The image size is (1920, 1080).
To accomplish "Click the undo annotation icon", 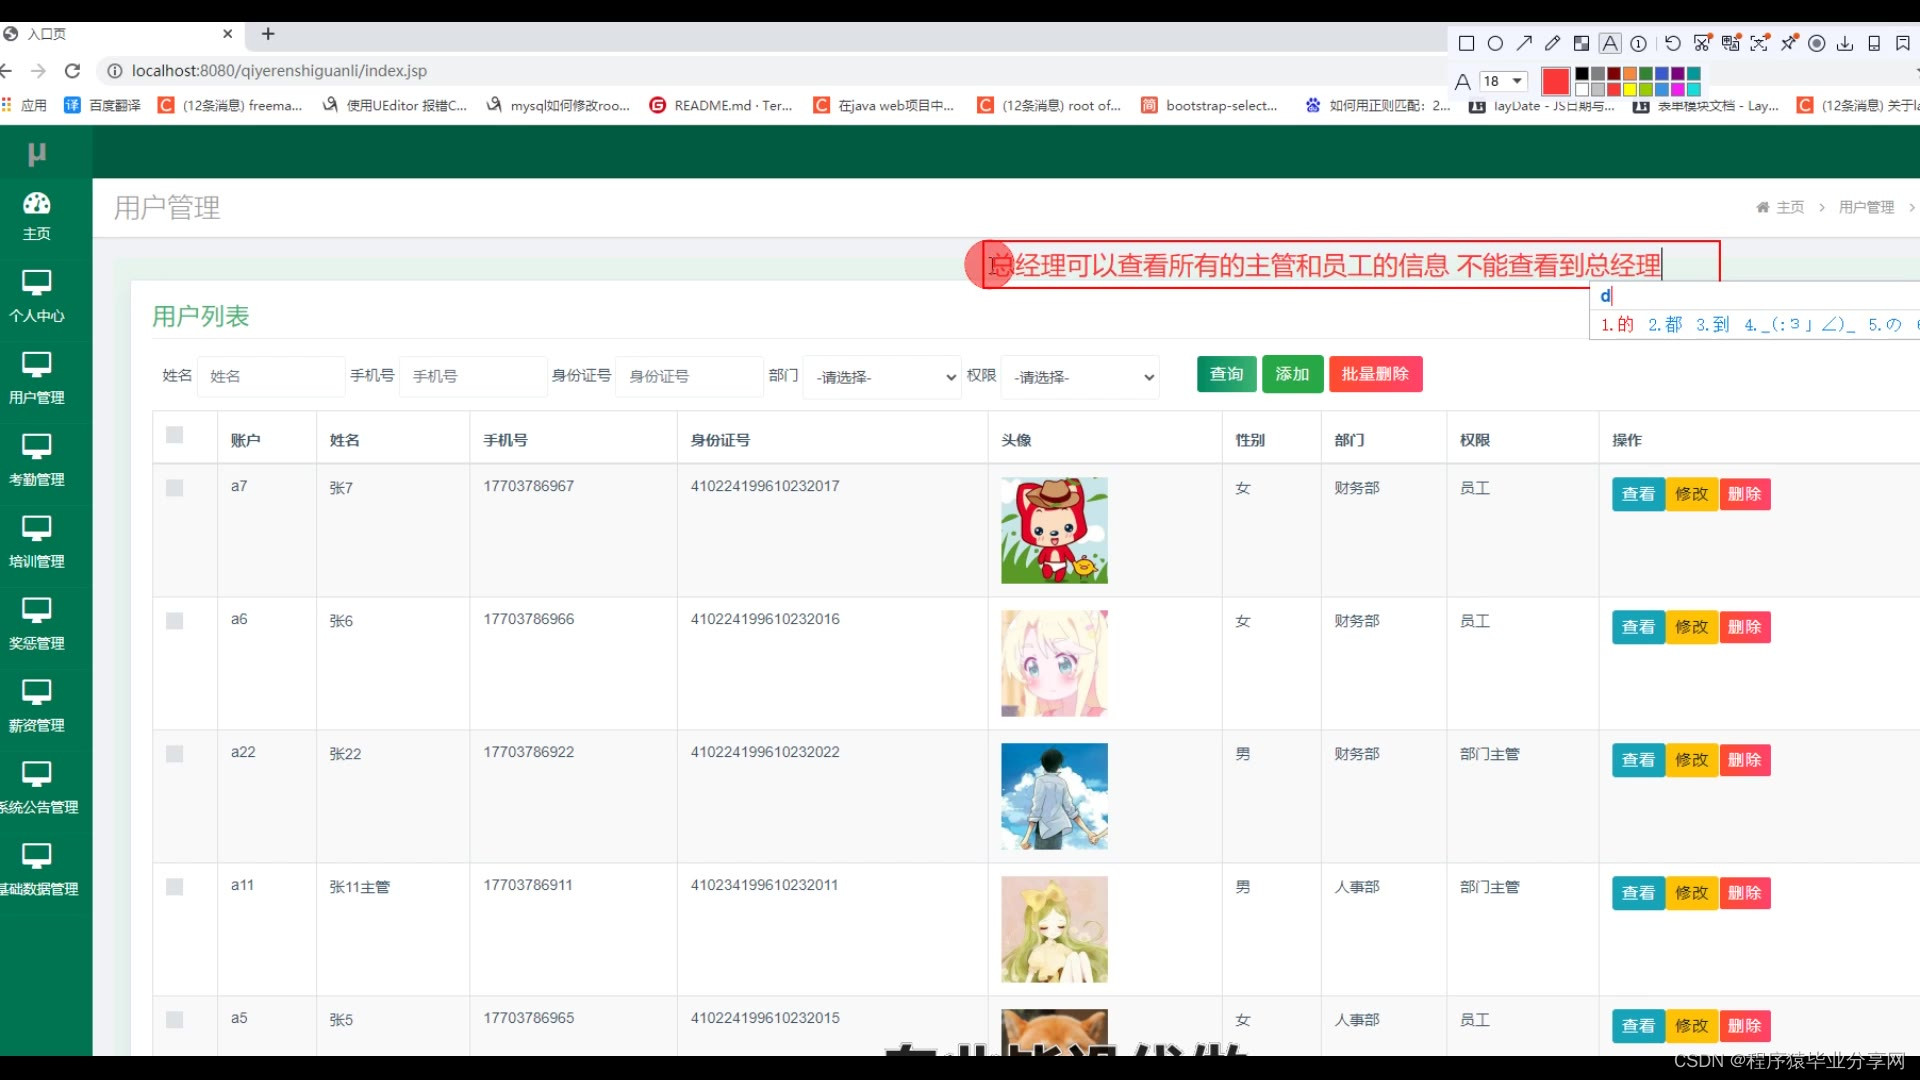I will 1673,43.
